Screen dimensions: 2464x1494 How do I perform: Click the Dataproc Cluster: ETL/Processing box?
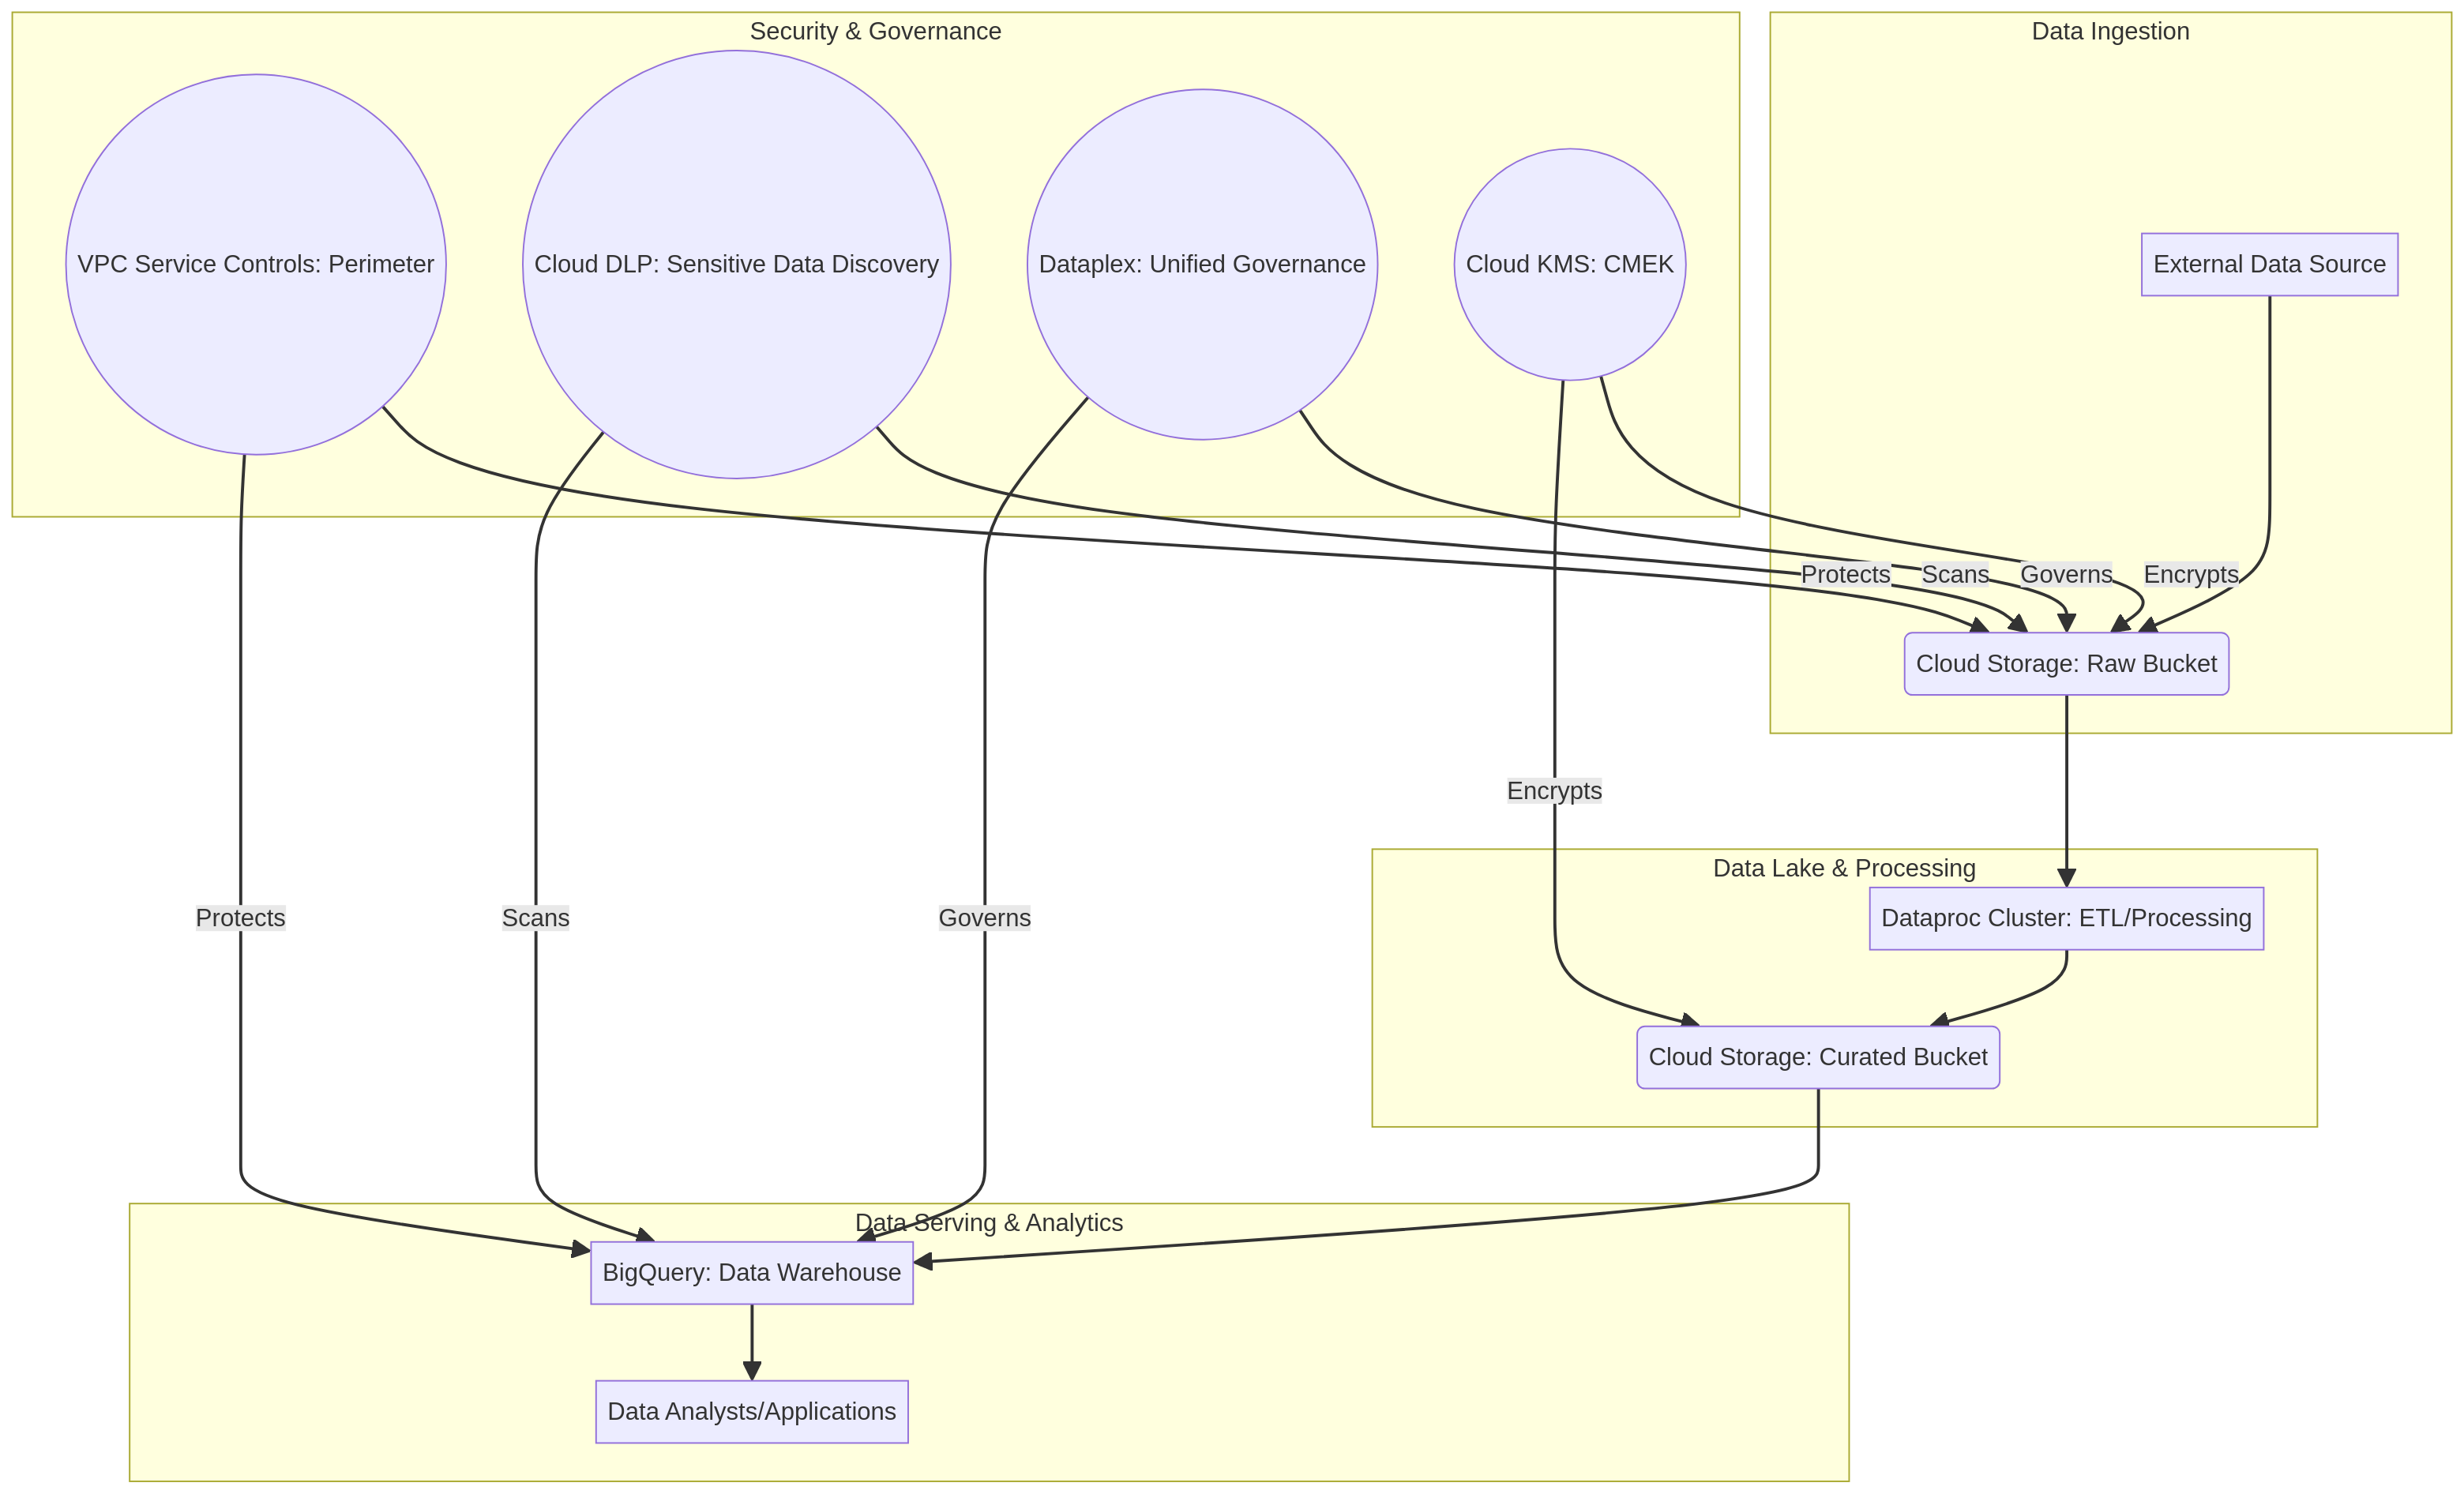[2066, 918]
